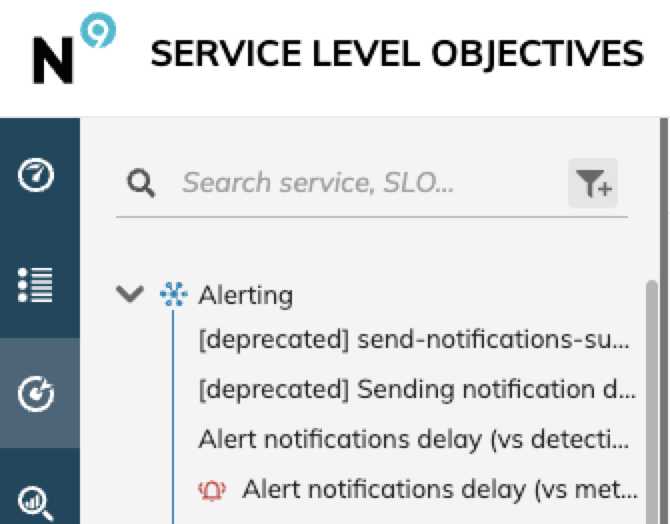This screenshot has width=670, height=524.
Task: Click the blue tree line under Alerting
Action: 173,417
